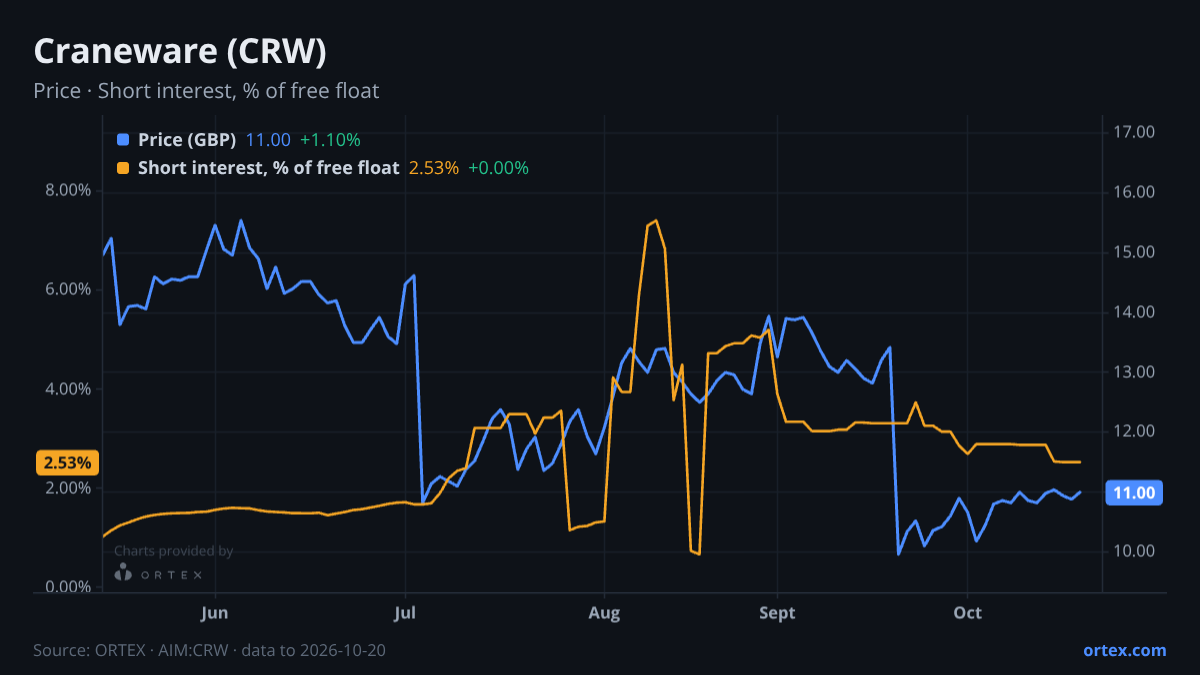Click the 2.00% left axis label
Screen dimensions: 1200x675
coord(68,488)
